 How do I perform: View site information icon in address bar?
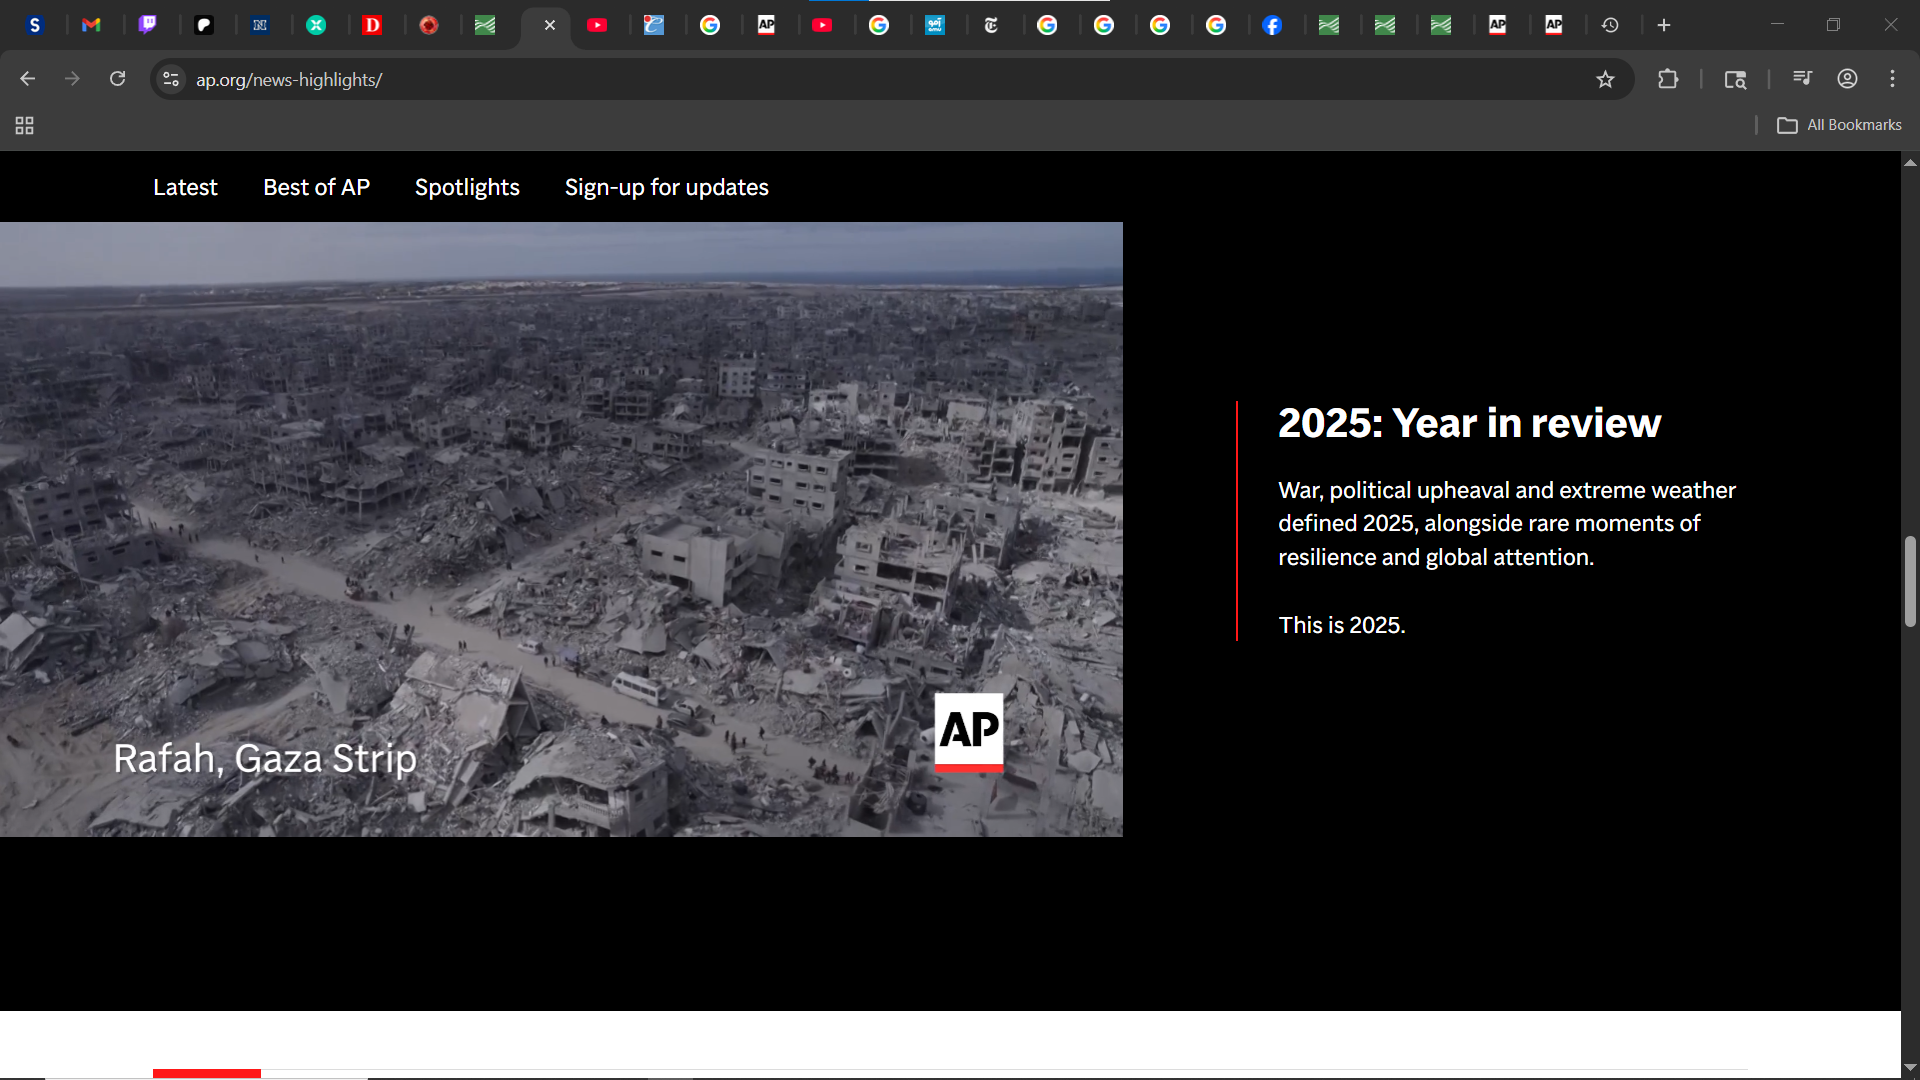[171, 79]
